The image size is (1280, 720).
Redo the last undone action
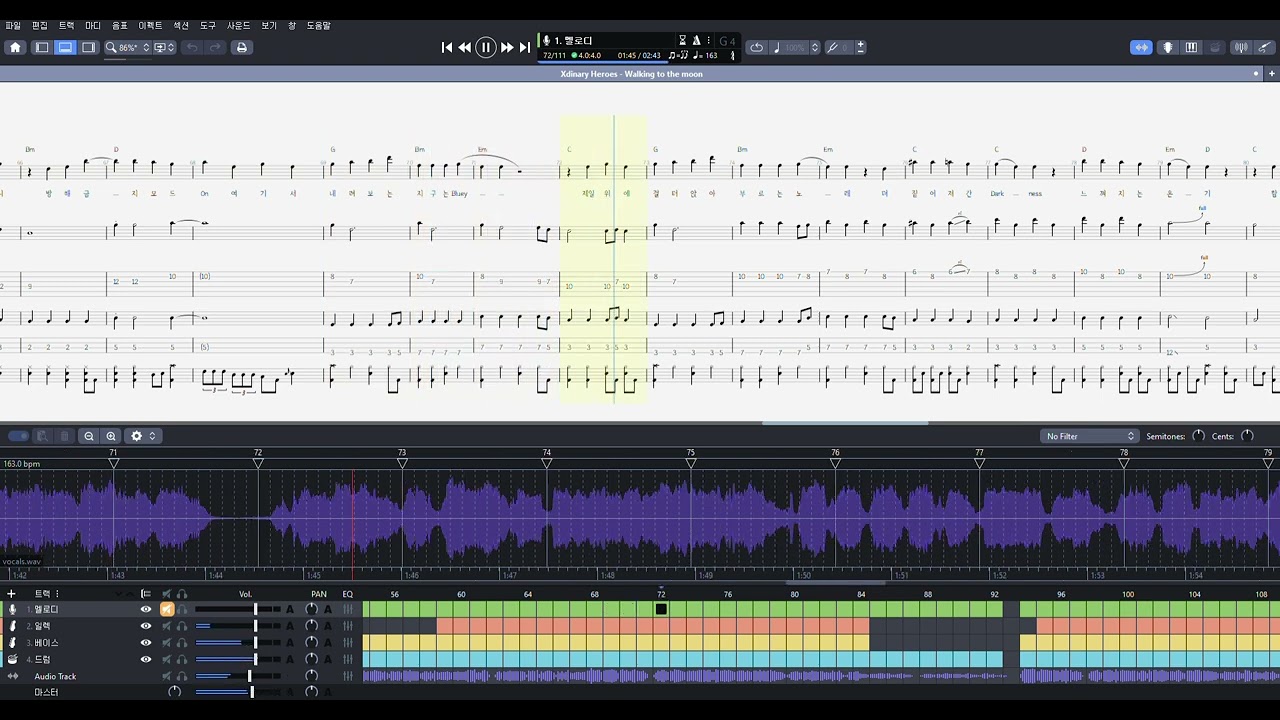[215, 47]
